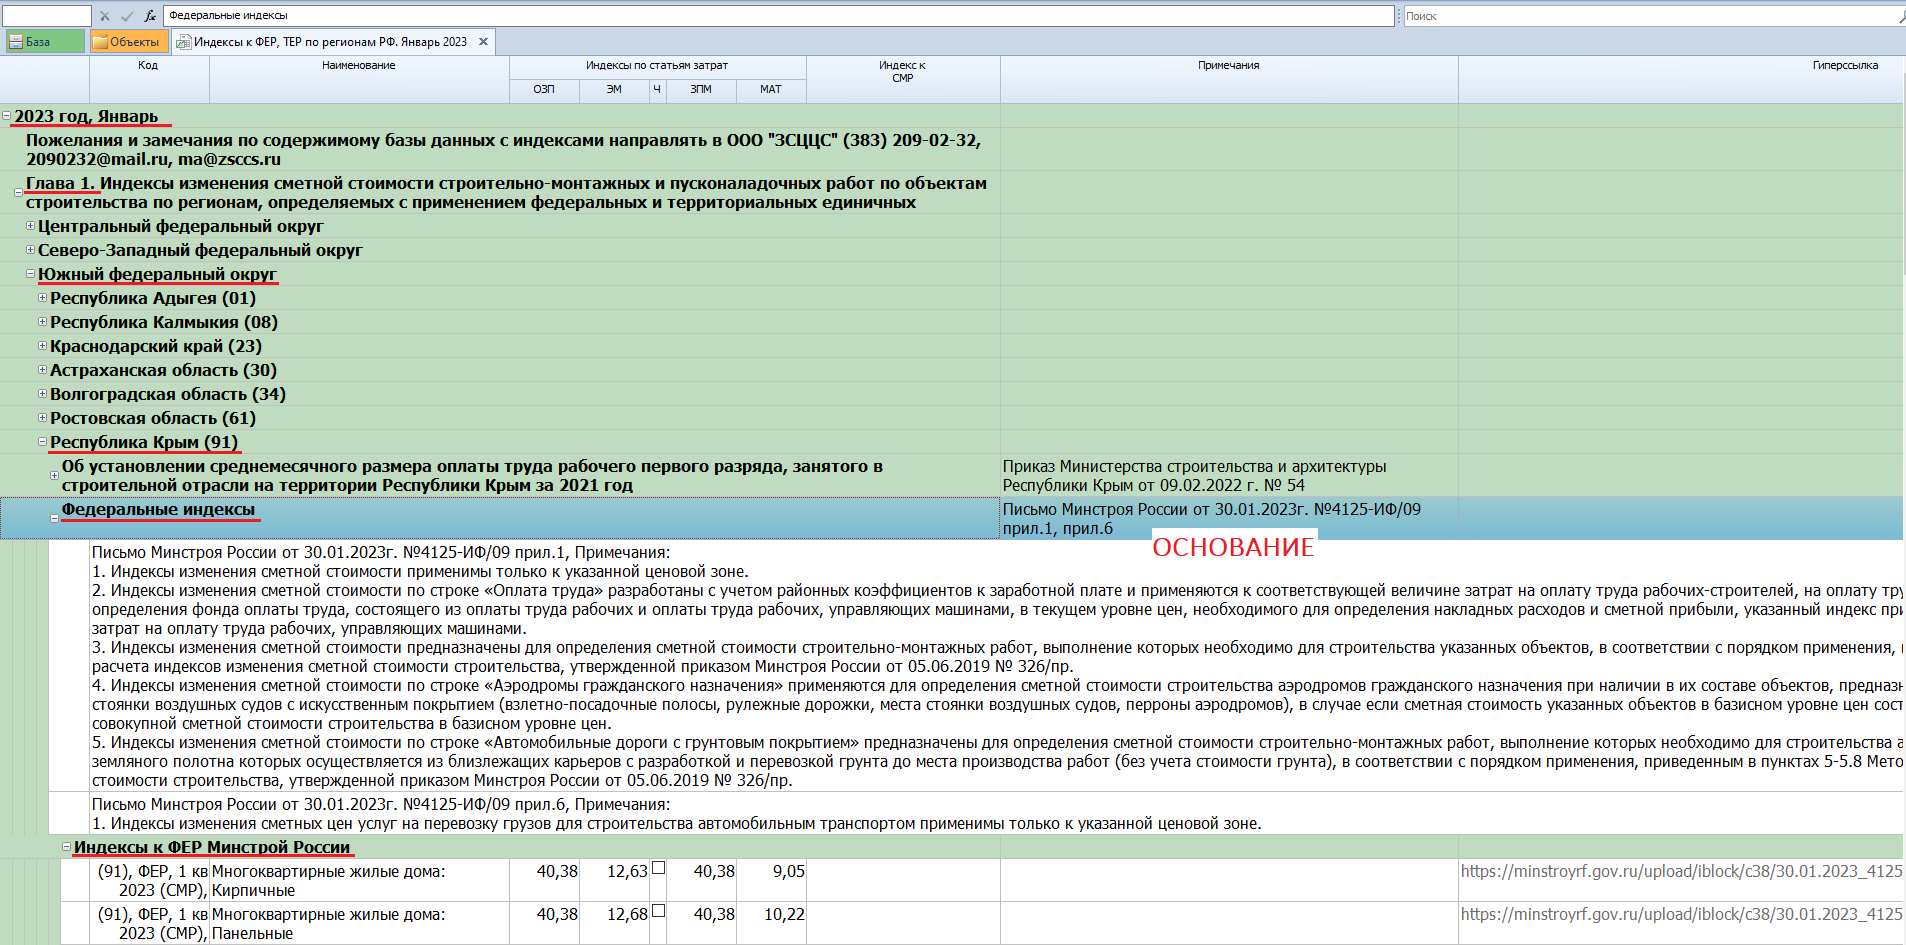Click the 'Индекс к СМР' column header
The image size is (1906, 945).
903,79
